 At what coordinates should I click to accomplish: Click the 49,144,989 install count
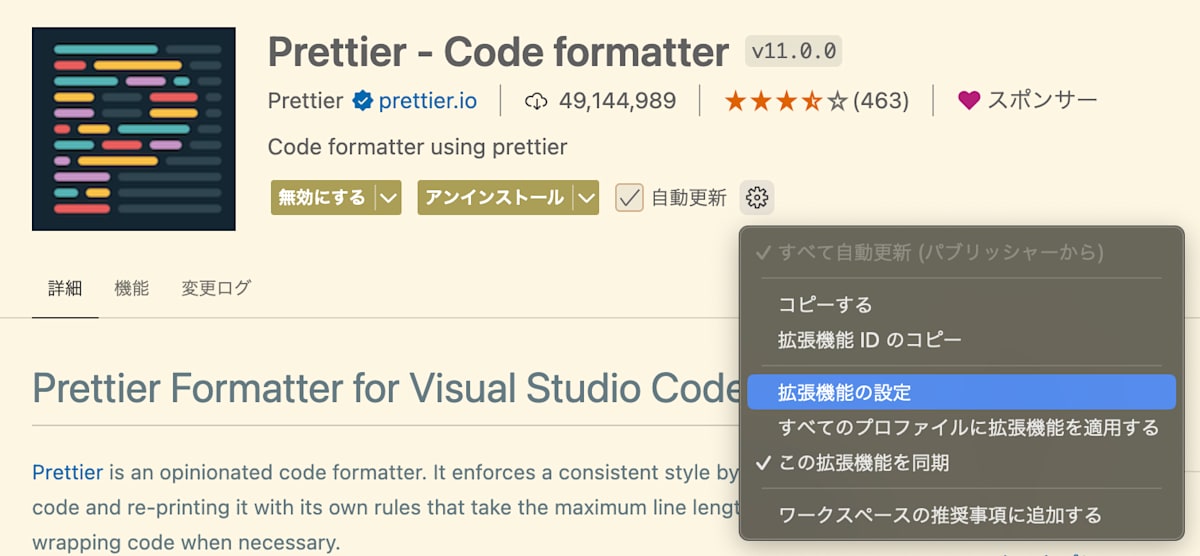(x=617, y=101)
